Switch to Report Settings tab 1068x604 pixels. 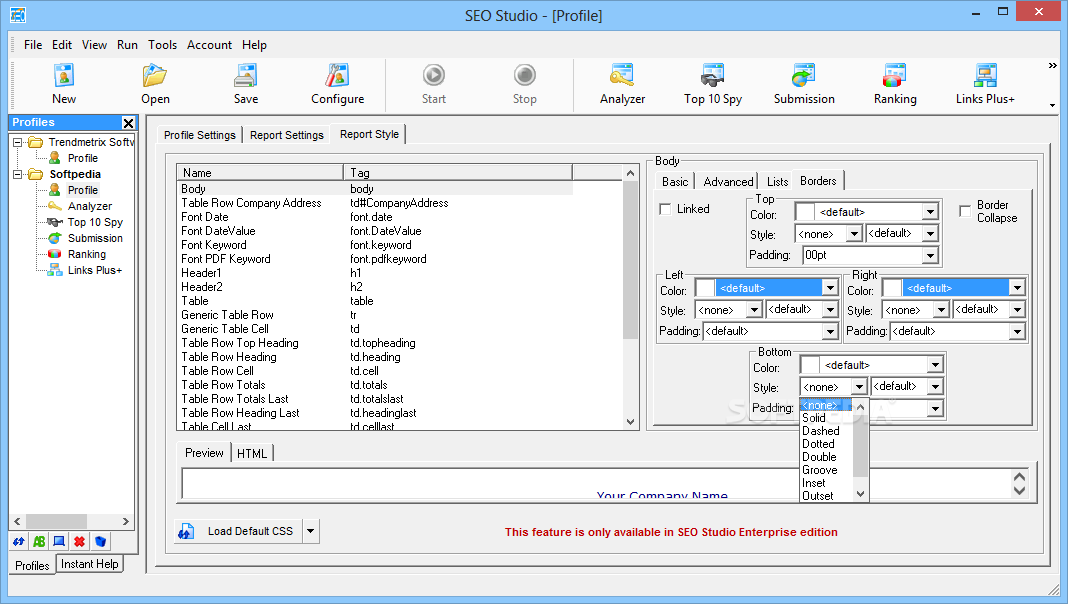287,135
